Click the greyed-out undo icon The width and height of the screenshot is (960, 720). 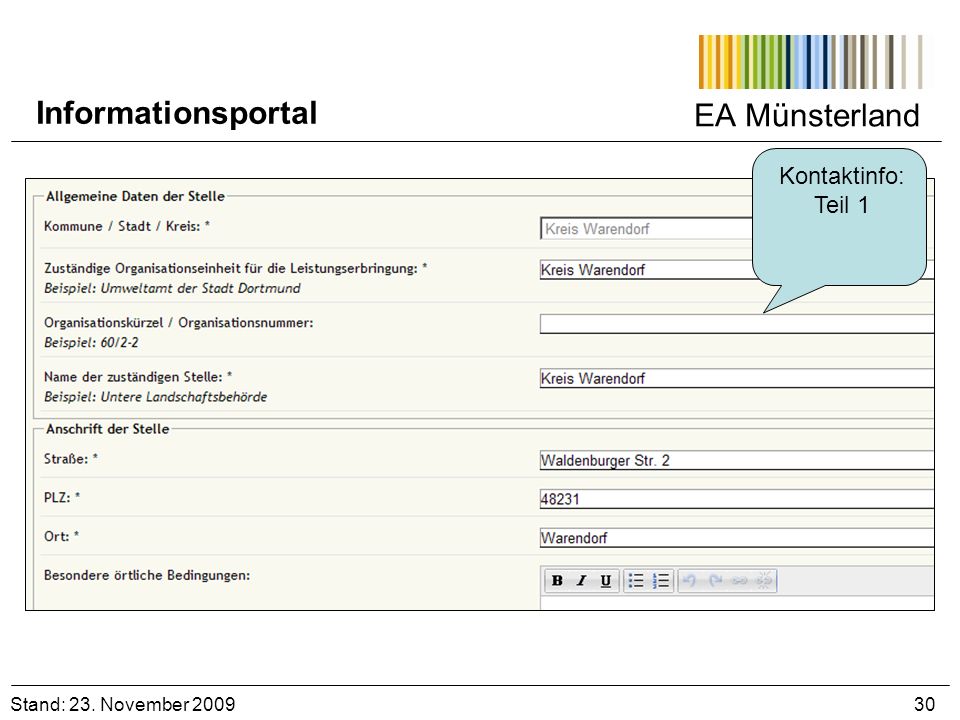(x=690, y=580)
